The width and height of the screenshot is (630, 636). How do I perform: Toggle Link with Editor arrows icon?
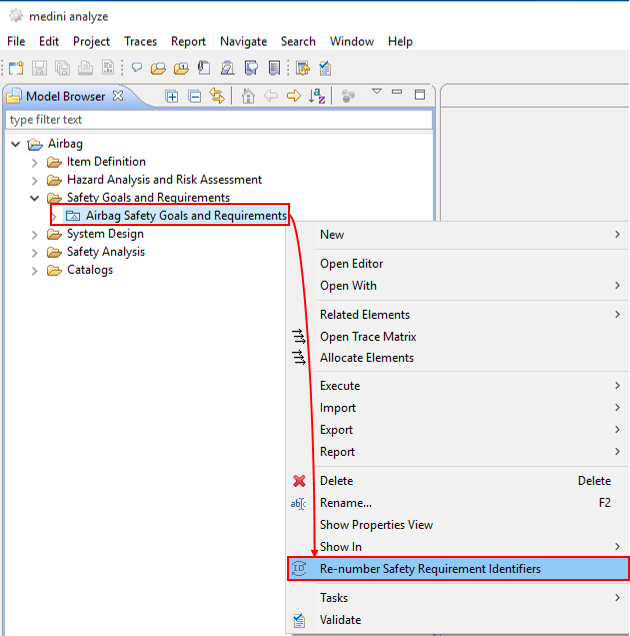pyautogui.click(x=217, y=96)
